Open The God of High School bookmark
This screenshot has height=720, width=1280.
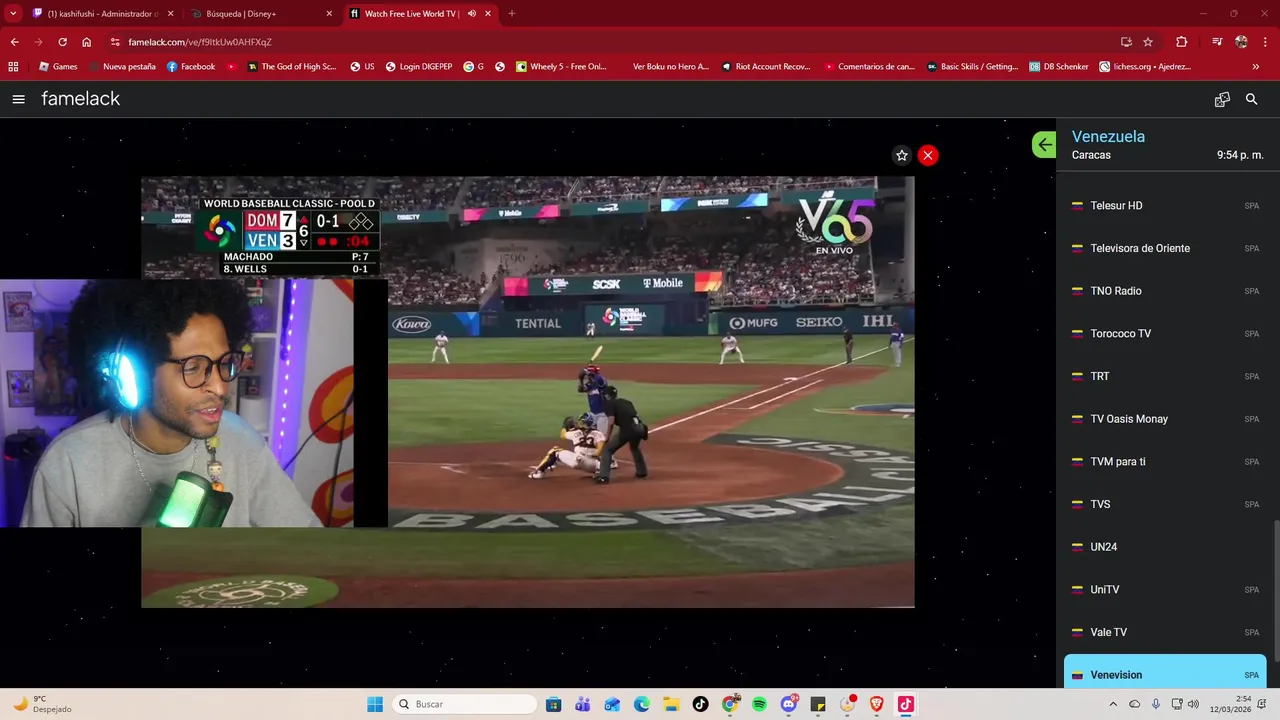292,67
